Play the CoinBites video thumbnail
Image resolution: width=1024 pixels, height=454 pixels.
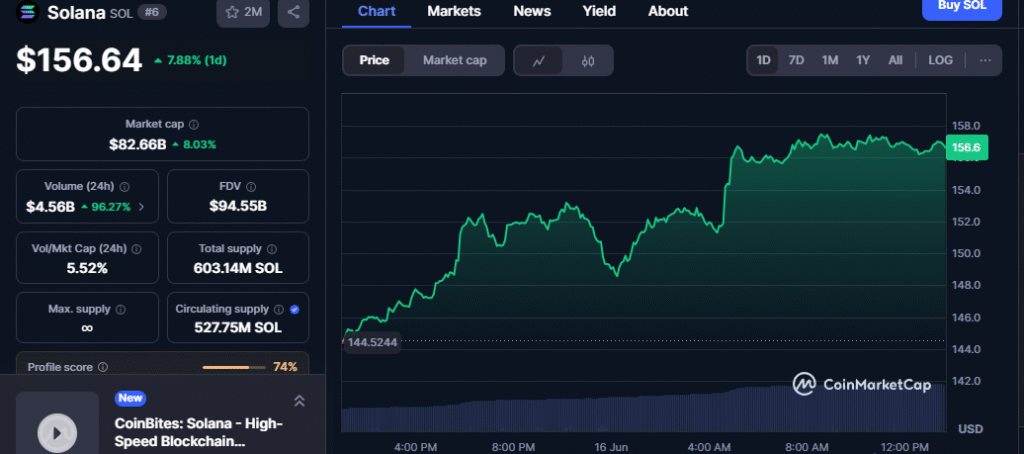click(x=57, y=431)
